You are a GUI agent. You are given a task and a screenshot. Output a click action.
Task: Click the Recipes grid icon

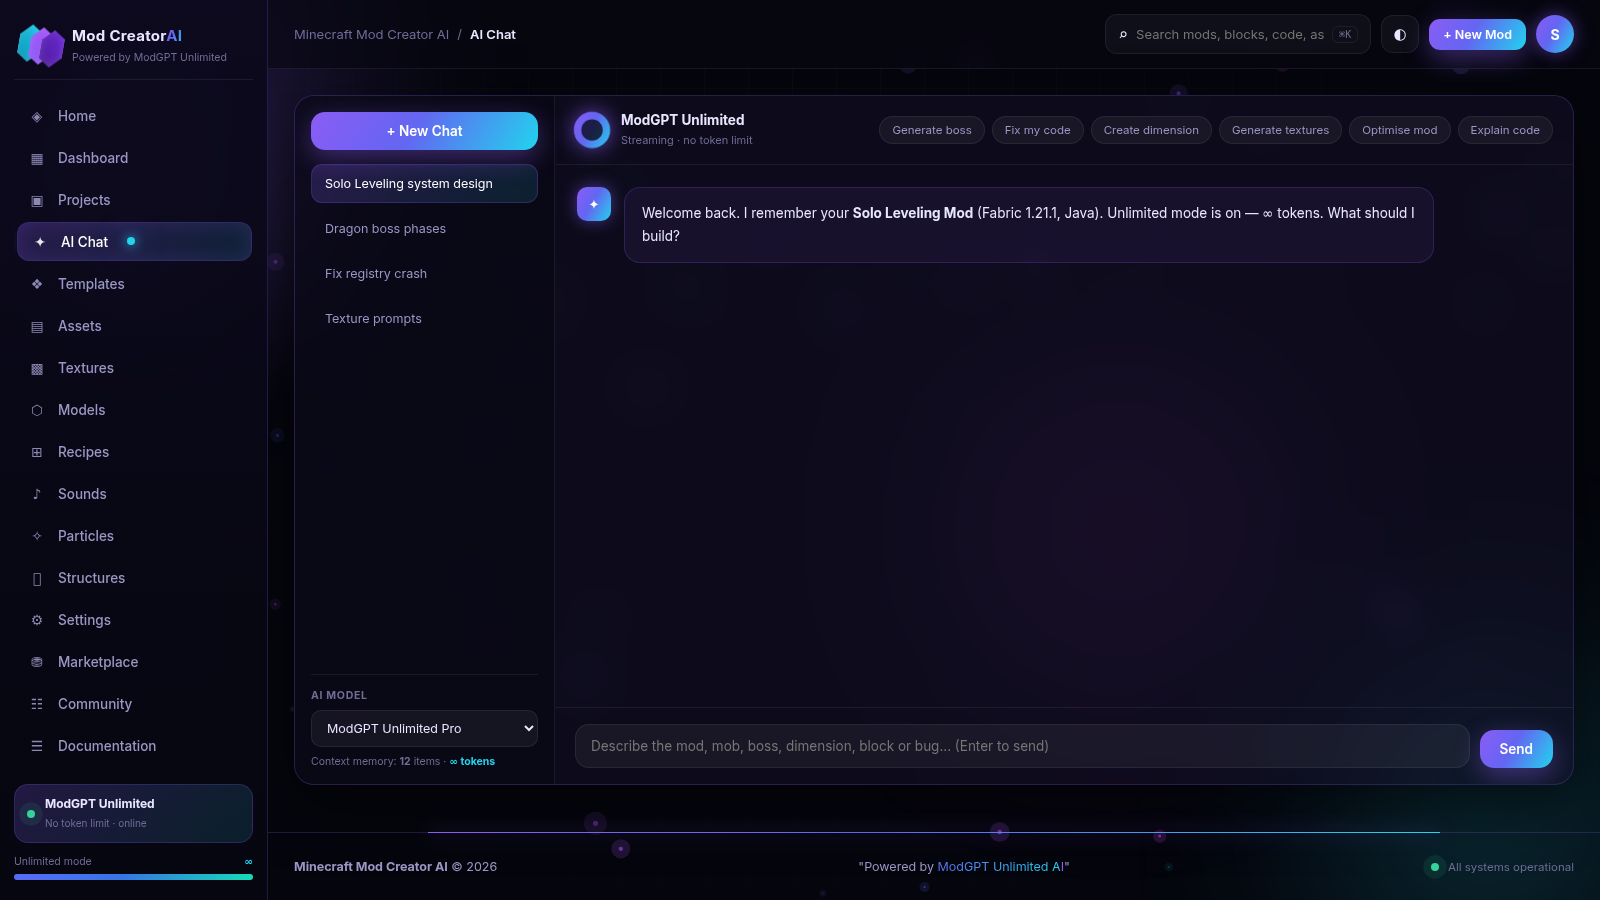(x=37, y=453)
